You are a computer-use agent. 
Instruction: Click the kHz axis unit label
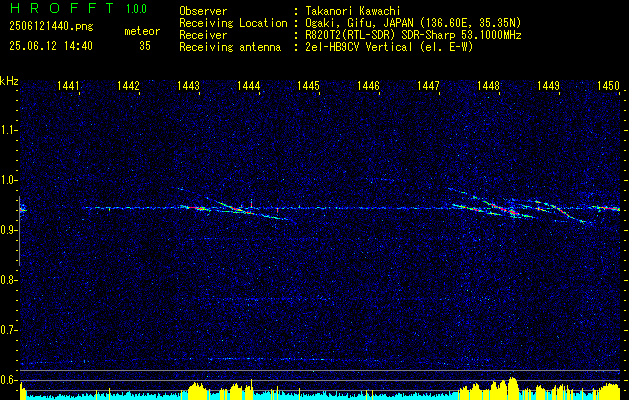point(9,81)
